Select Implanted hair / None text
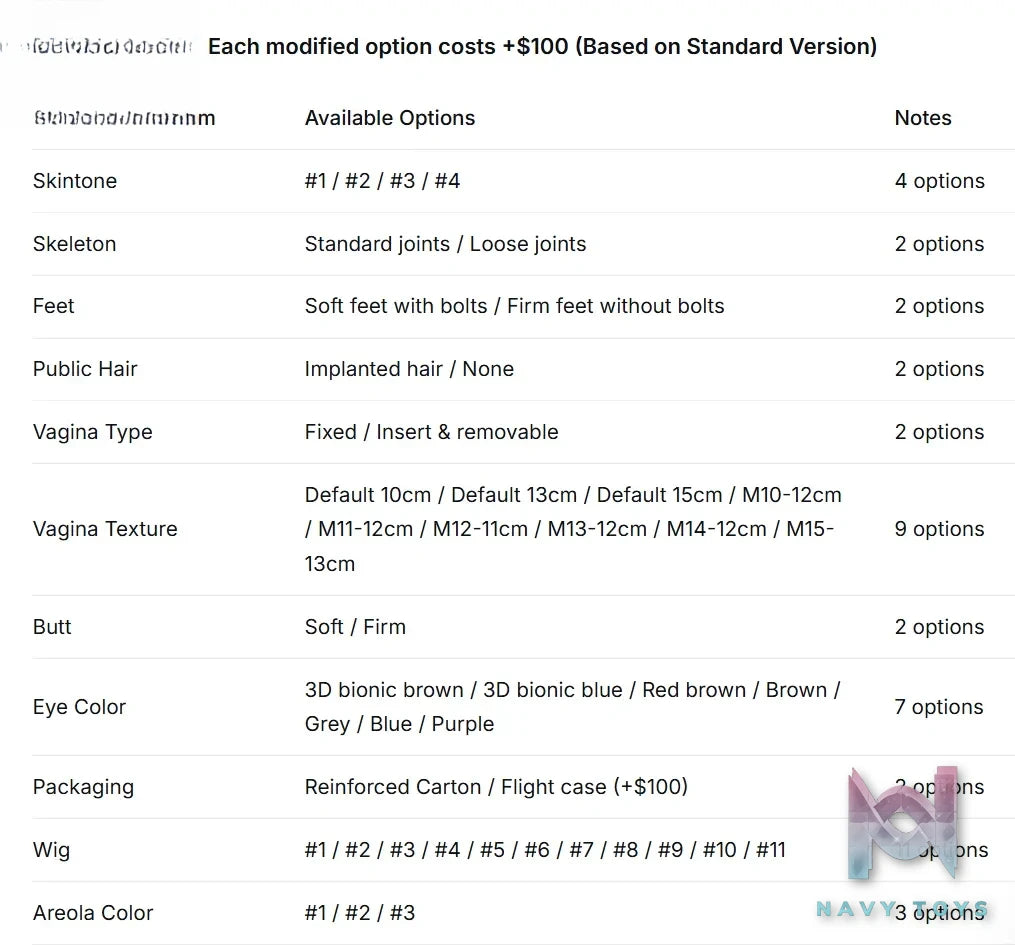Image resolution: width=1015 pixels, height=945 pixels. coord(409,369)
